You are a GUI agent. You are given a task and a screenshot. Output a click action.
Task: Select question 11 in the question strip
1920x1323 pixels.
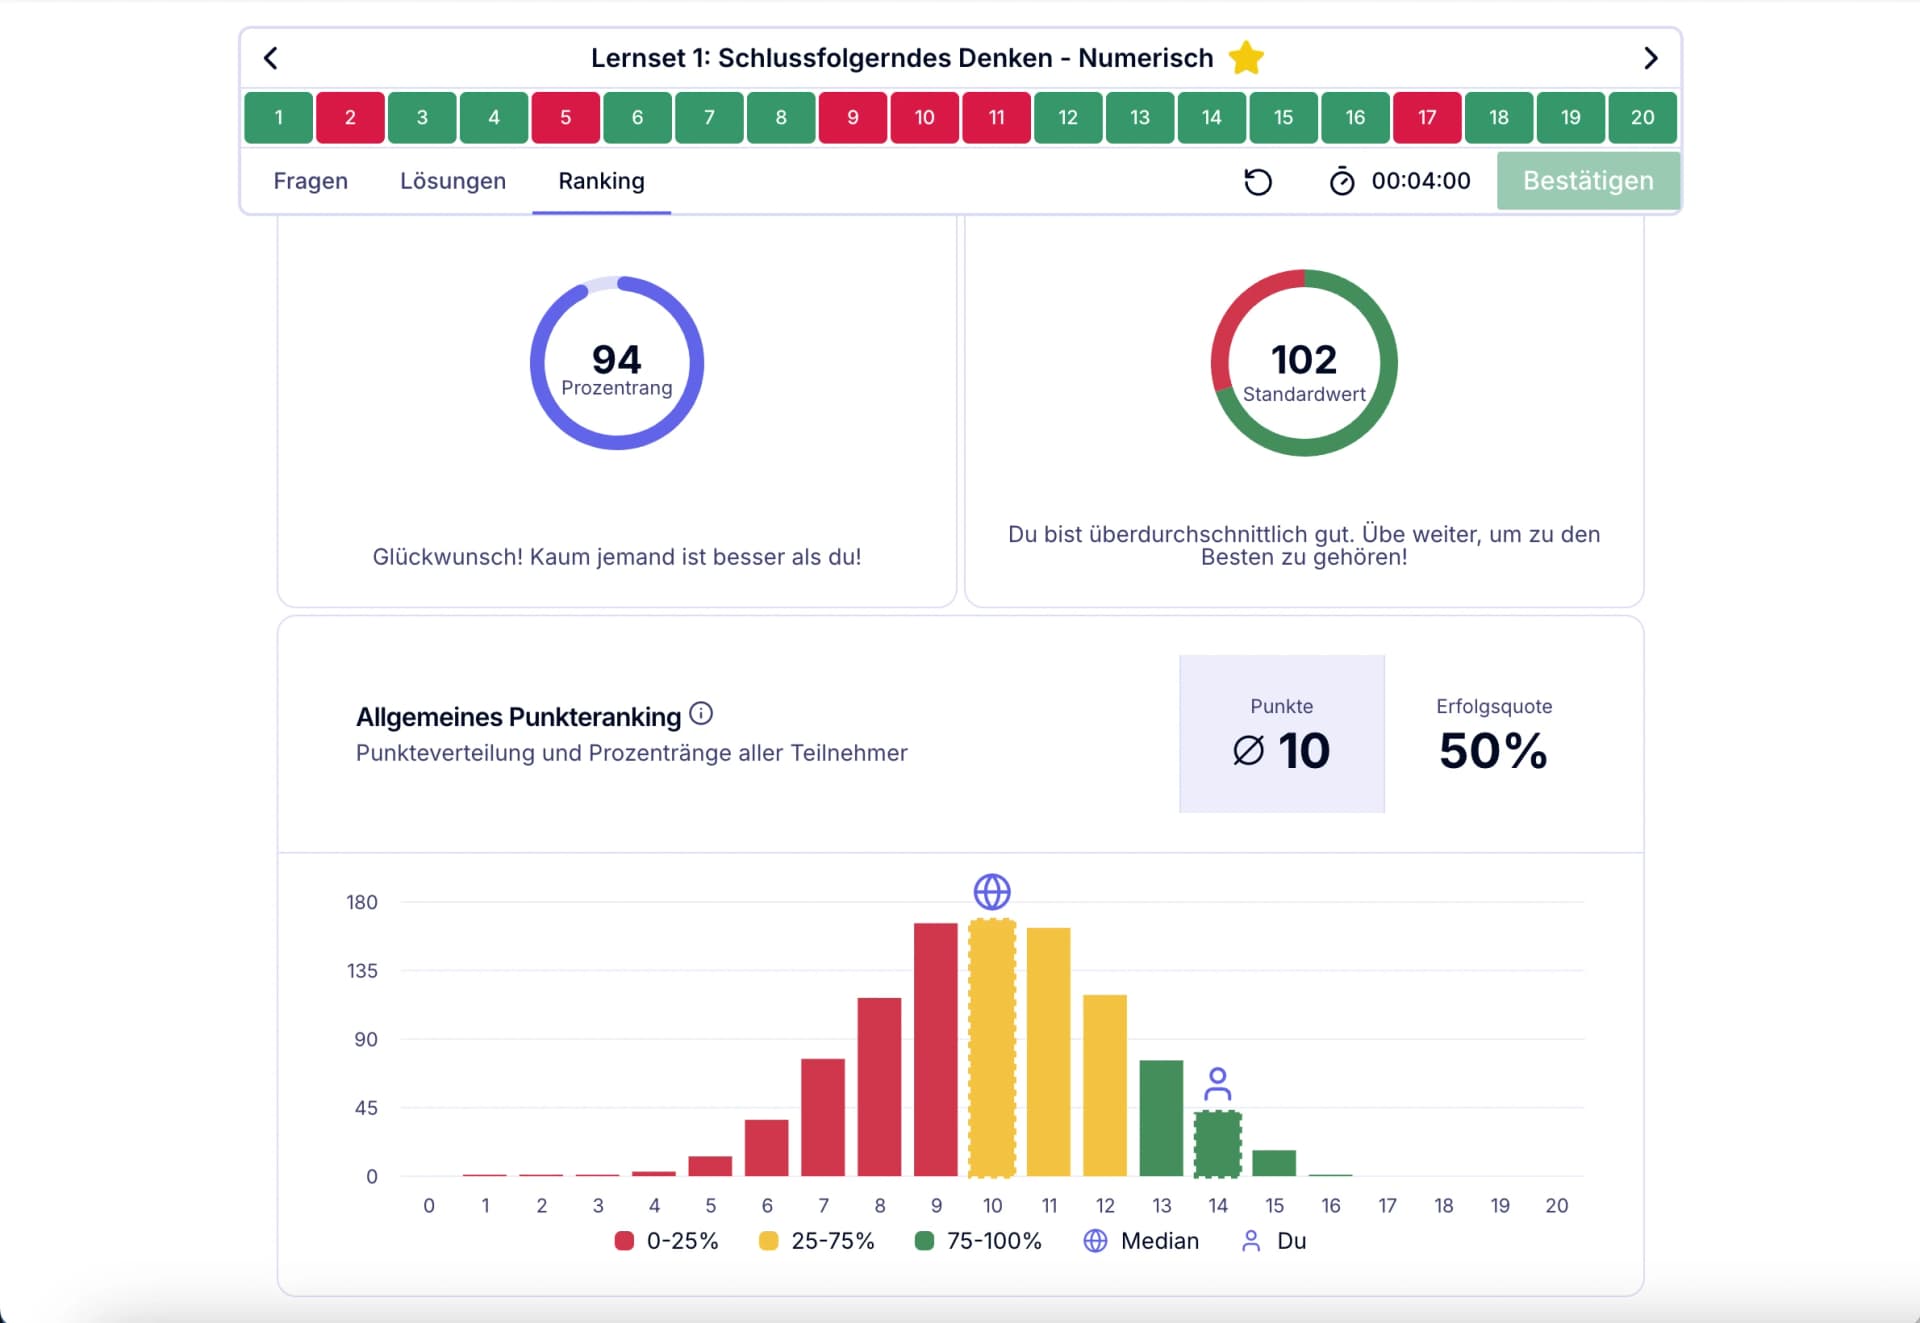tap(996, 117)
